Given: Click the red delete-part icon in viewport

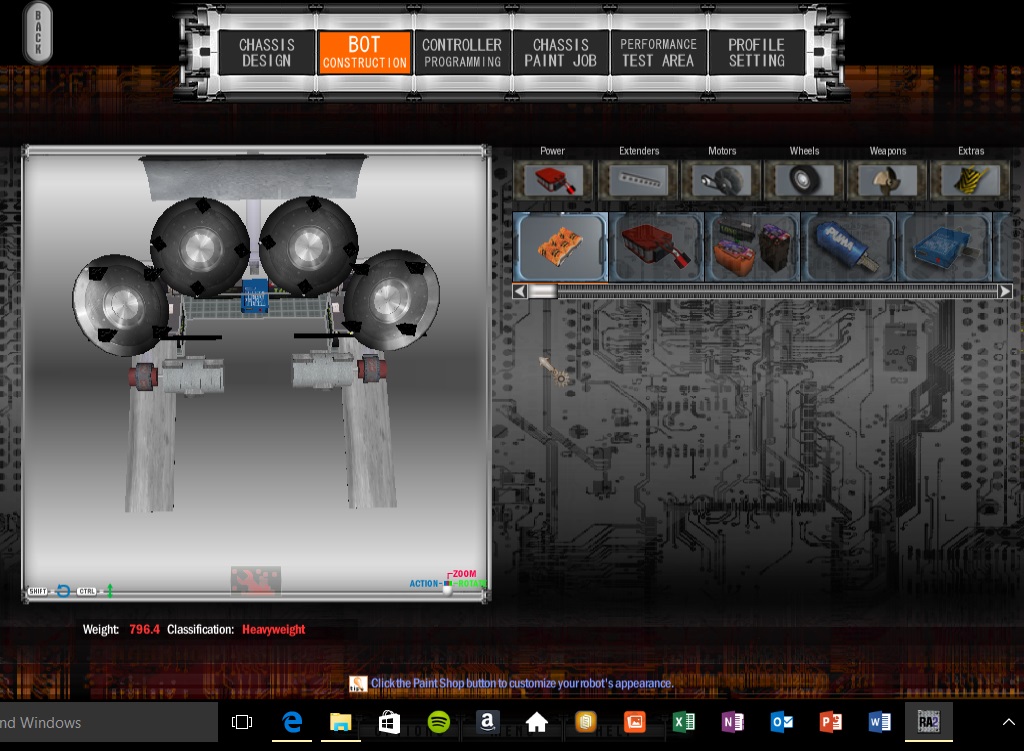Looking at the screenshot, I should 255,581.
